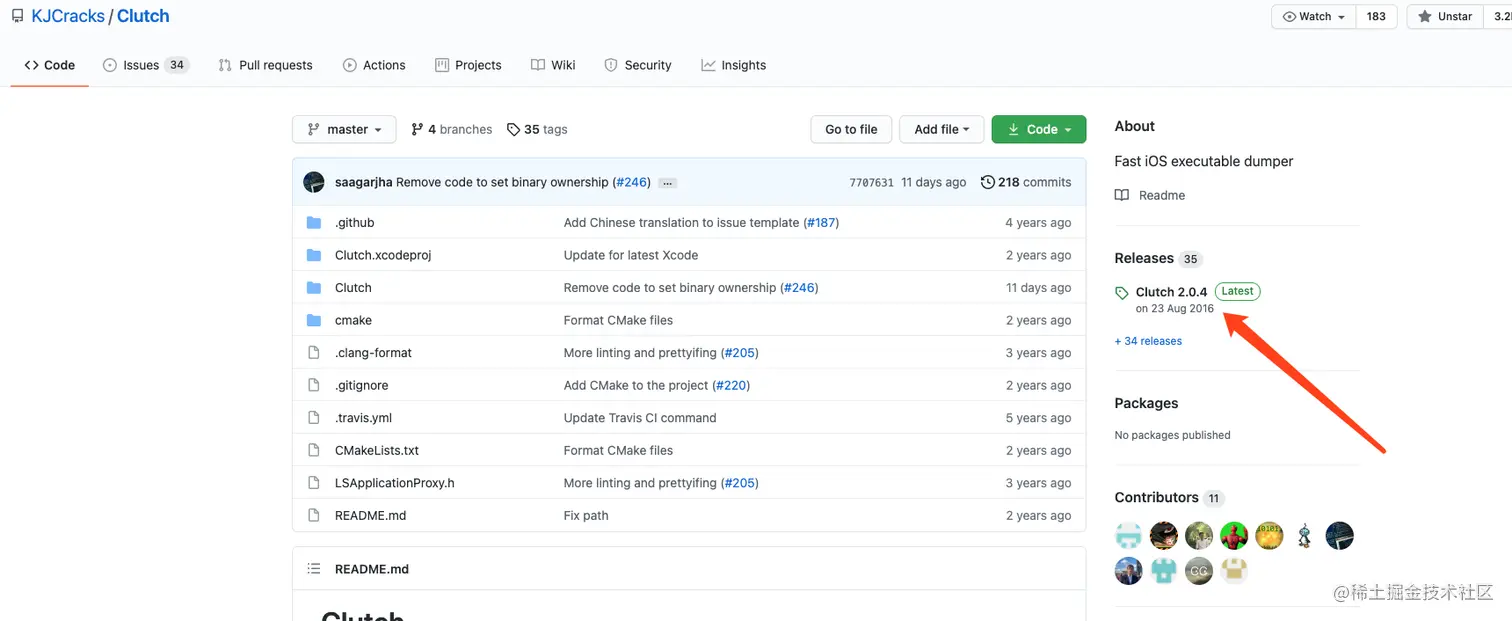This screenshot has width=1512, height=621.
Task: View the 4 branches link
Action: pyautogui.click(x=451, y=129)
